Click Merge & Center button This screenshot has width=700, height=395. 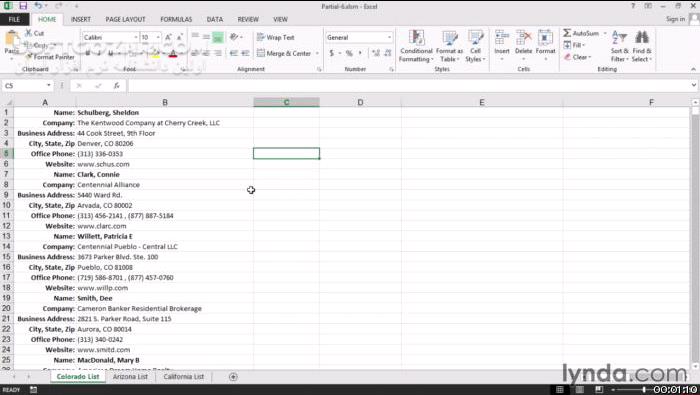click(284, 53)
